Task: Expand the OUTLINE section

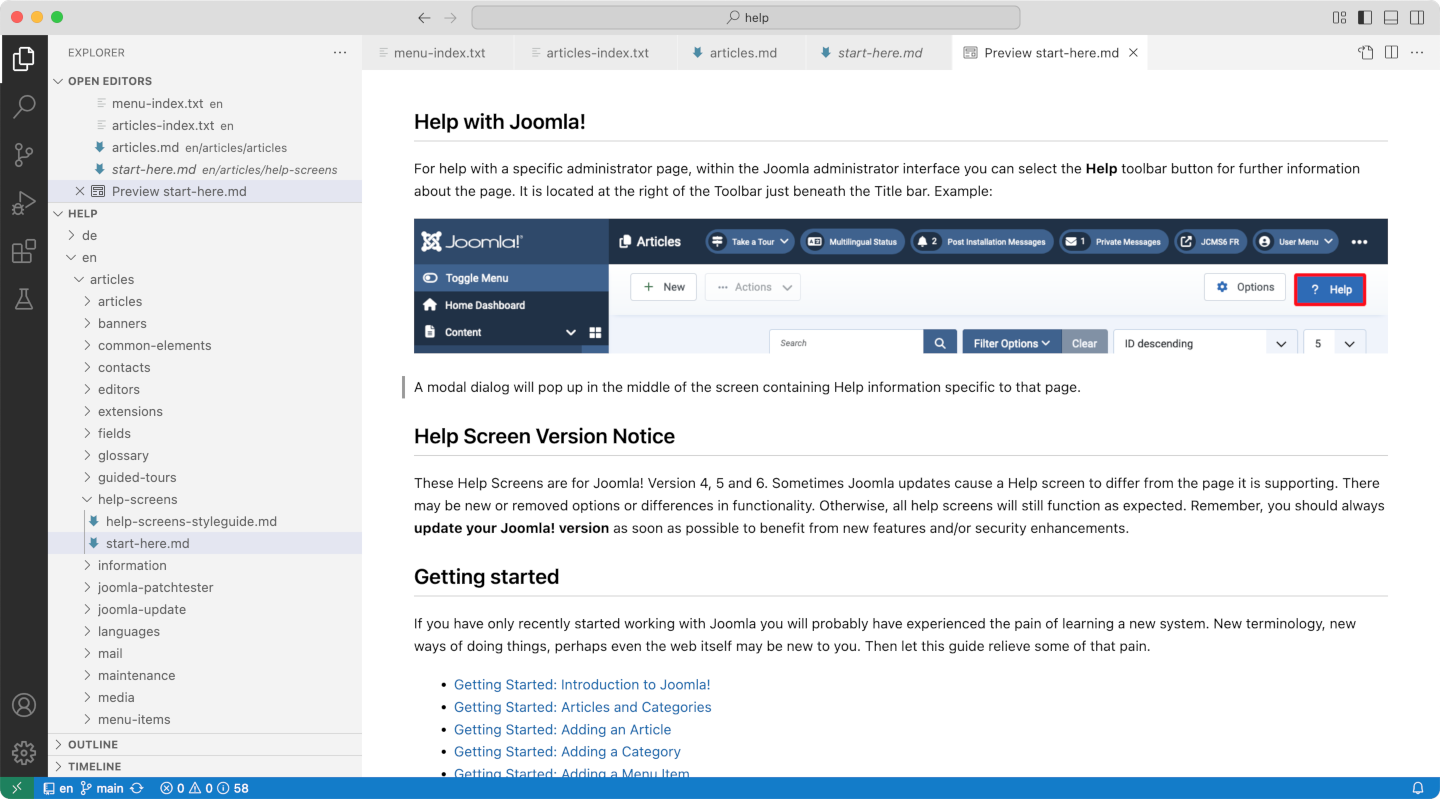Action: pyautogui.click(x=93, y=744)
